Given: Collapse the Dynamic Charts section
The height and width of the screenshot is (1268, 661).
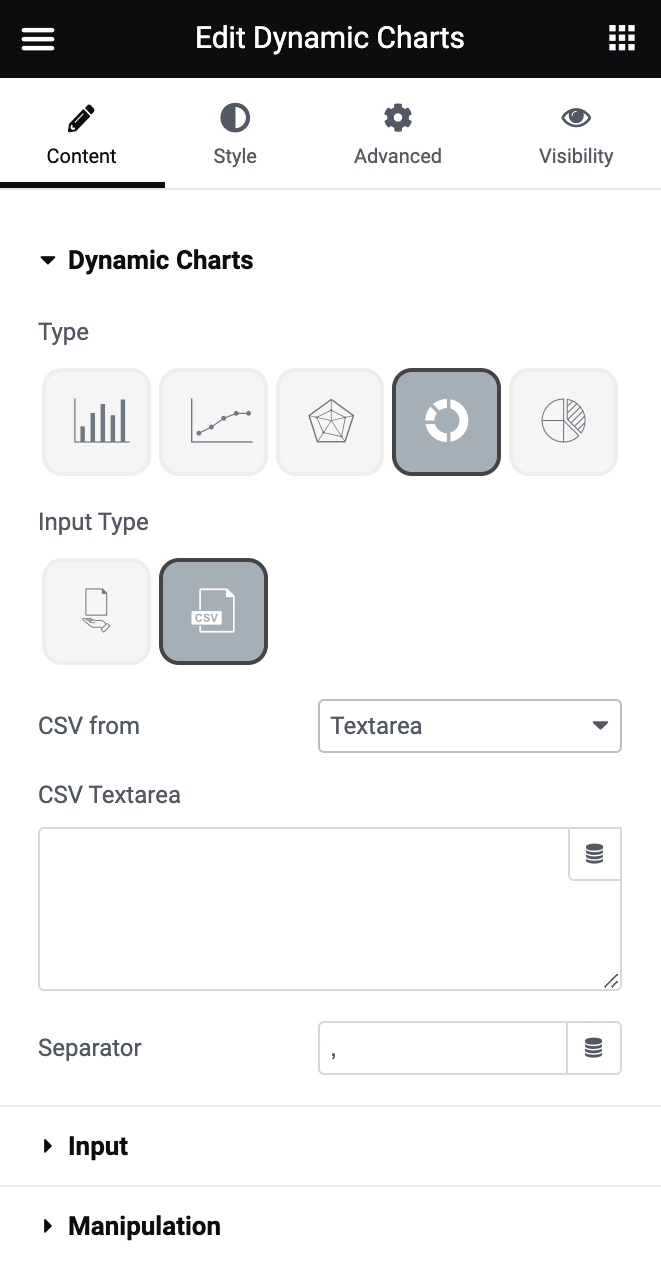Looking at the screenshot, I should click(x=160, y=261).
